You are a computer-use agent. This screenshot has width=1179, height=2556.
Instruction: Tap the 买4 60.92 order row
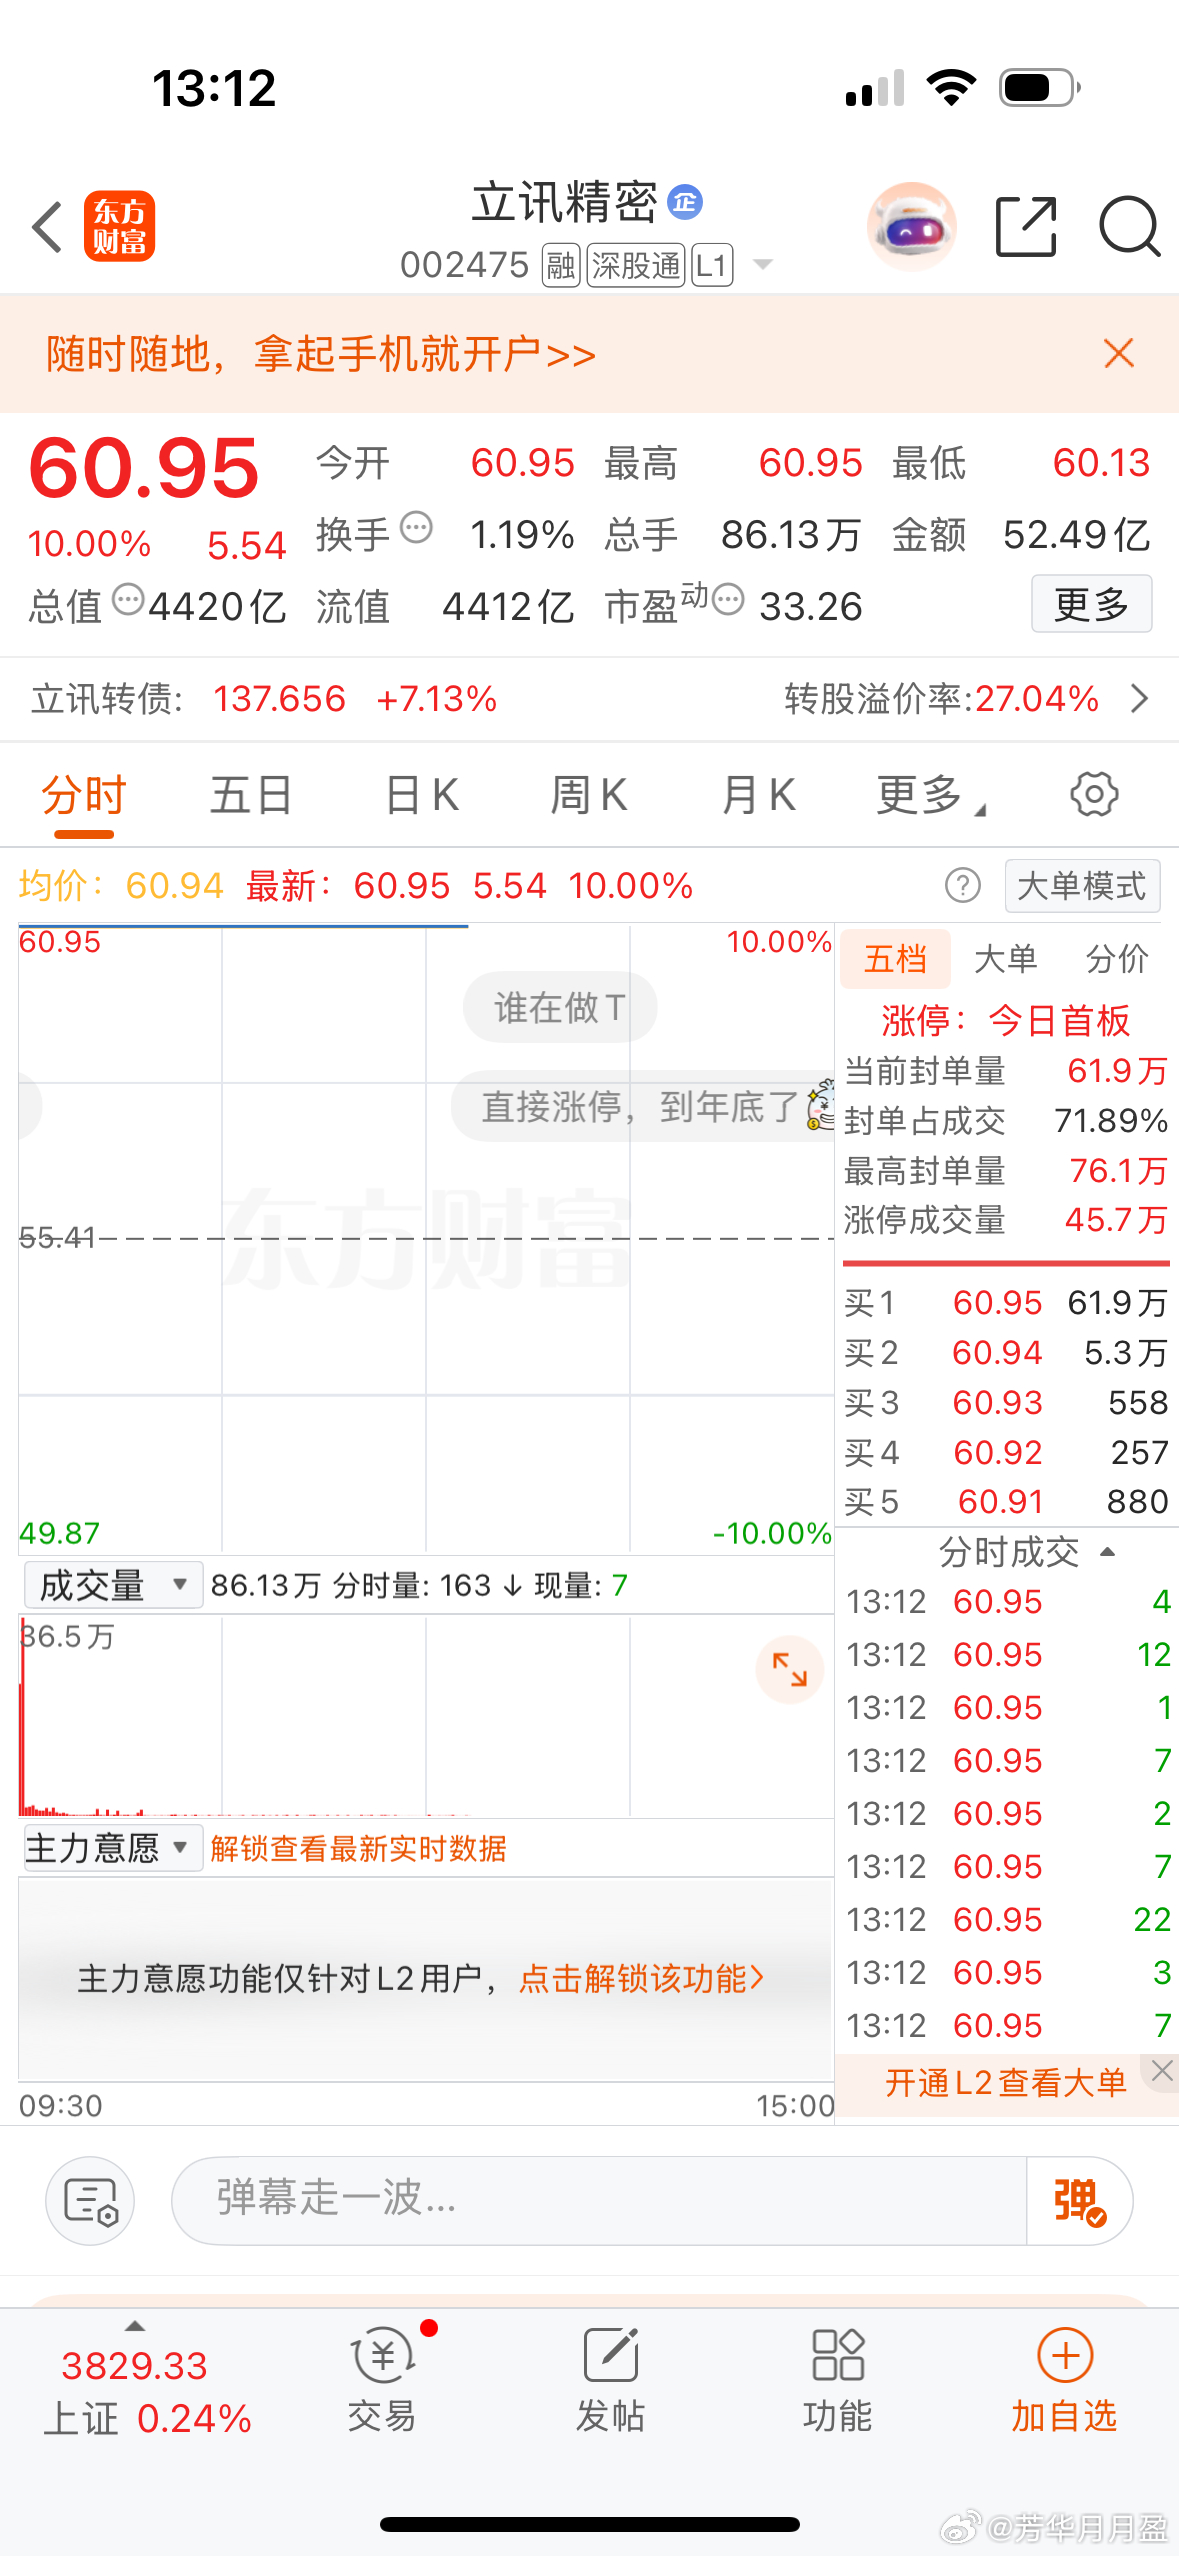coord(1006,1452)
